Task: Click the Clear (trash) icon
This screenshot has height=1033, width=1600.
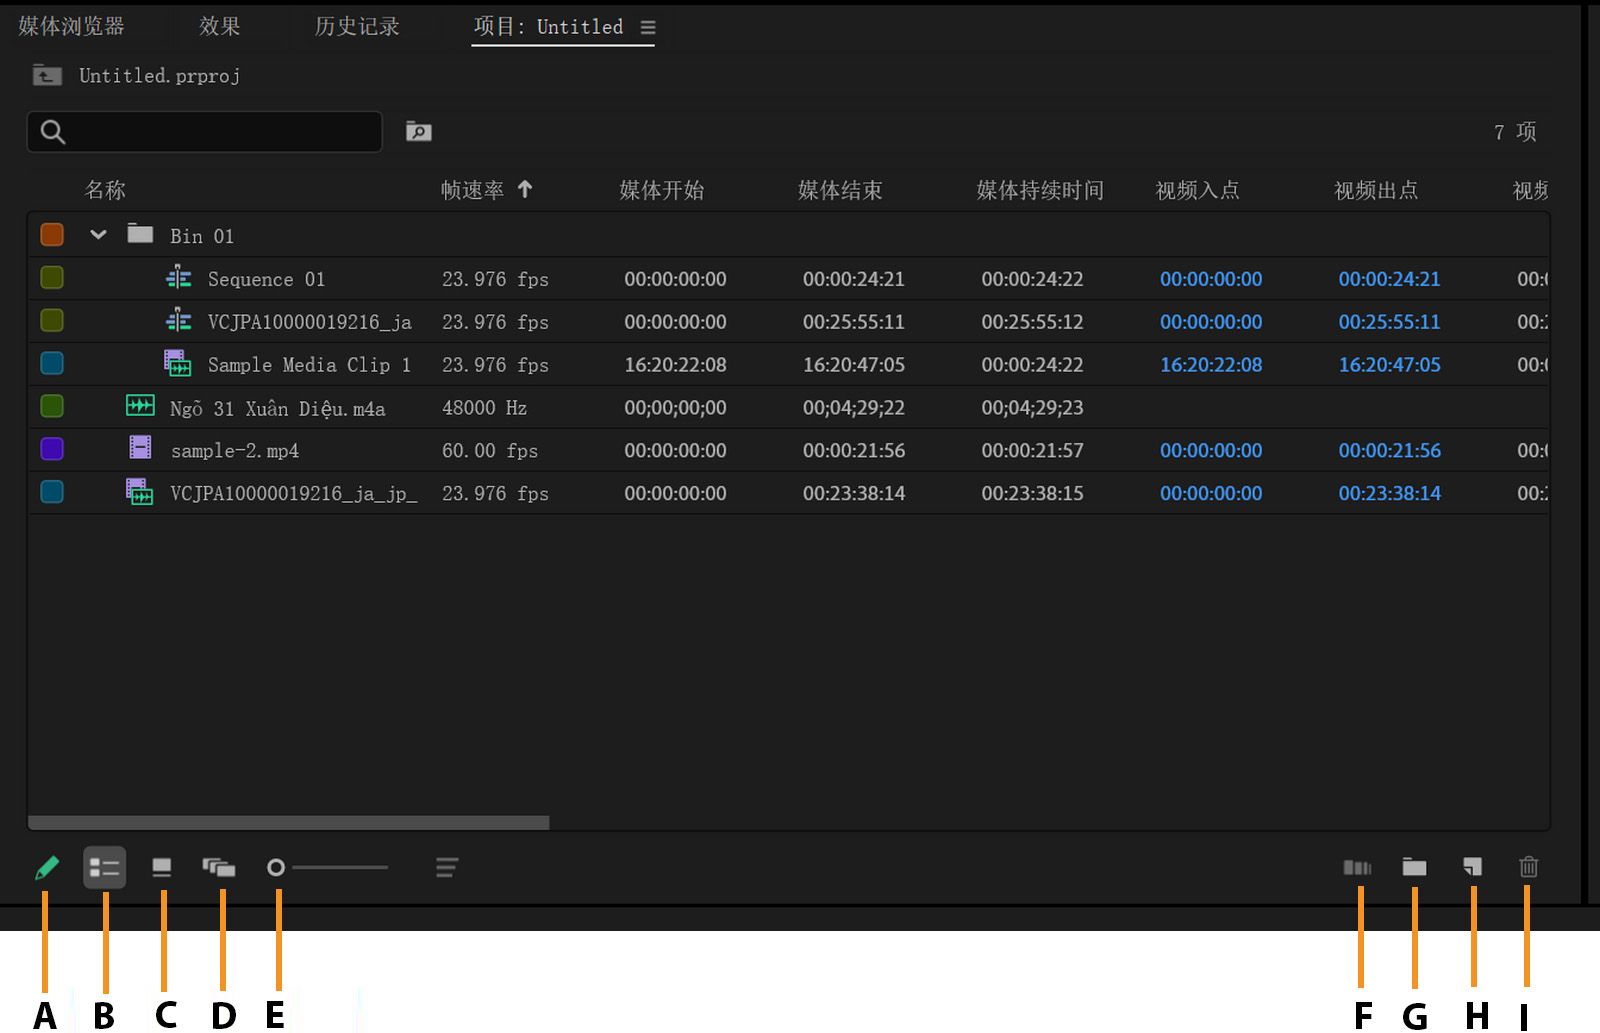Action: click(1528, 867)
